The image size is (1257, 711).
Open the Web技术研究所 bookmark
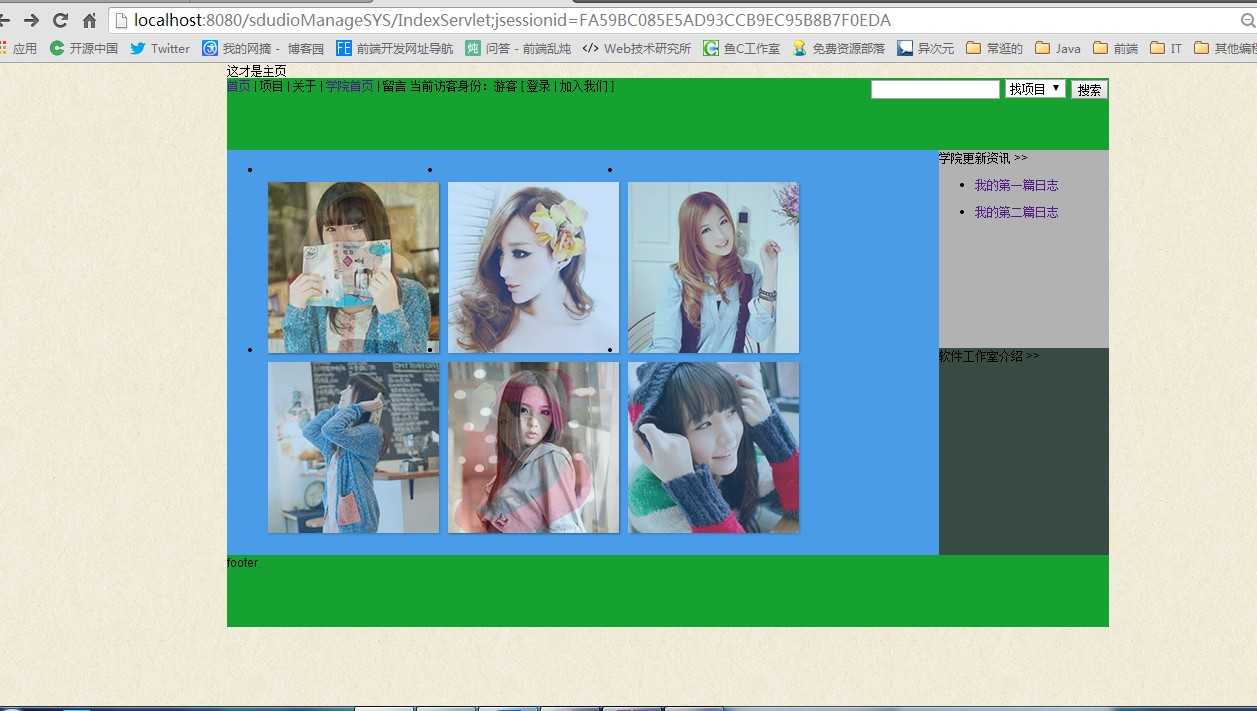(637, 48)
